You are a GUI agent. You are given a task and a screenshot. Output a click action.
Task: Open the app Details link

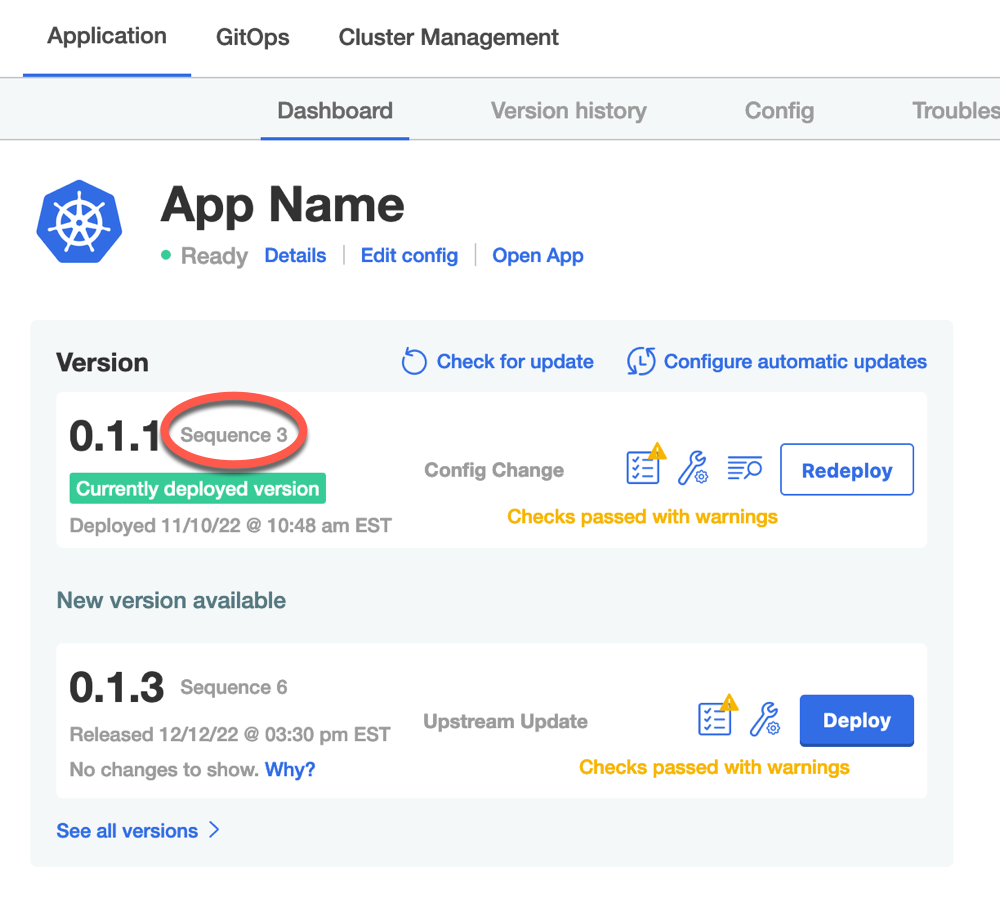point(295,256)
